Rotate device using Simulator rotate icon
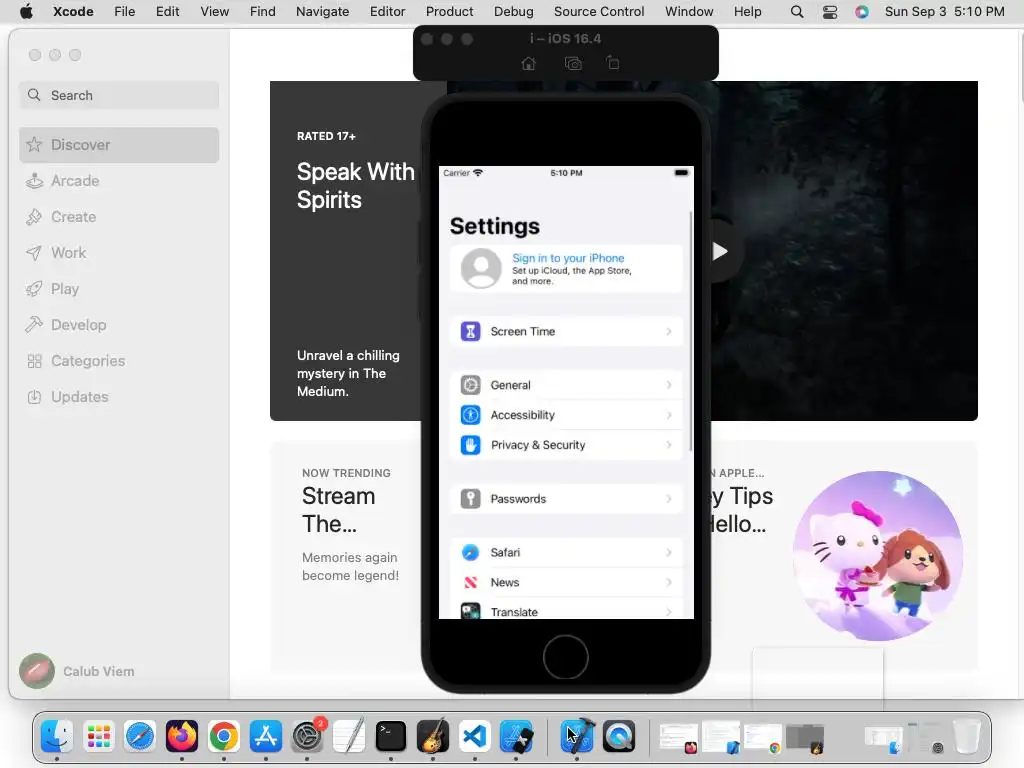The height and width of the screenshot is (768, 1024). [x=613, y=63]
